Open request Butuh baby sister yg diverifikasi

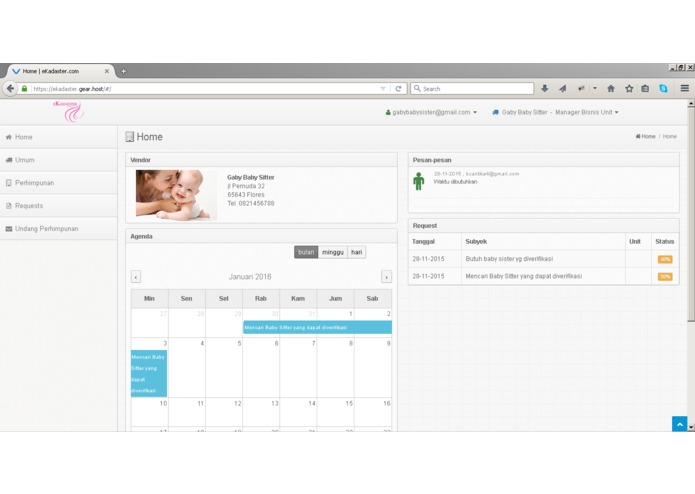[509, 259]
